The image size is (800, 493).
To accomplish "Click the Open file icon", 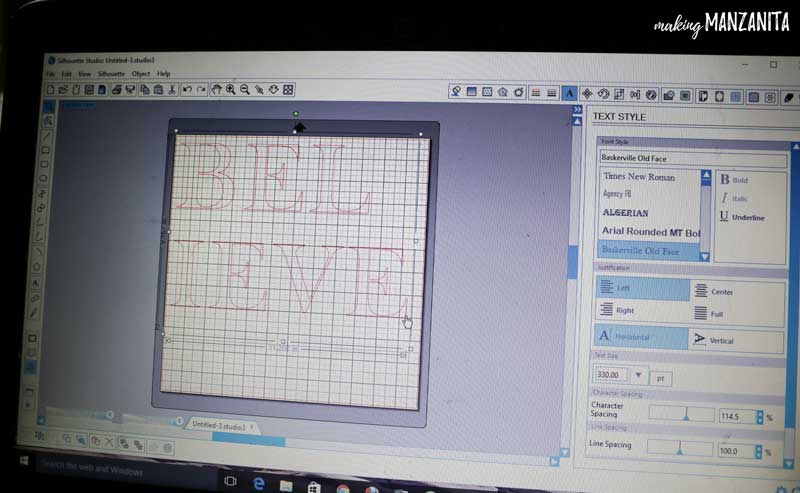I will click(63, 90).
